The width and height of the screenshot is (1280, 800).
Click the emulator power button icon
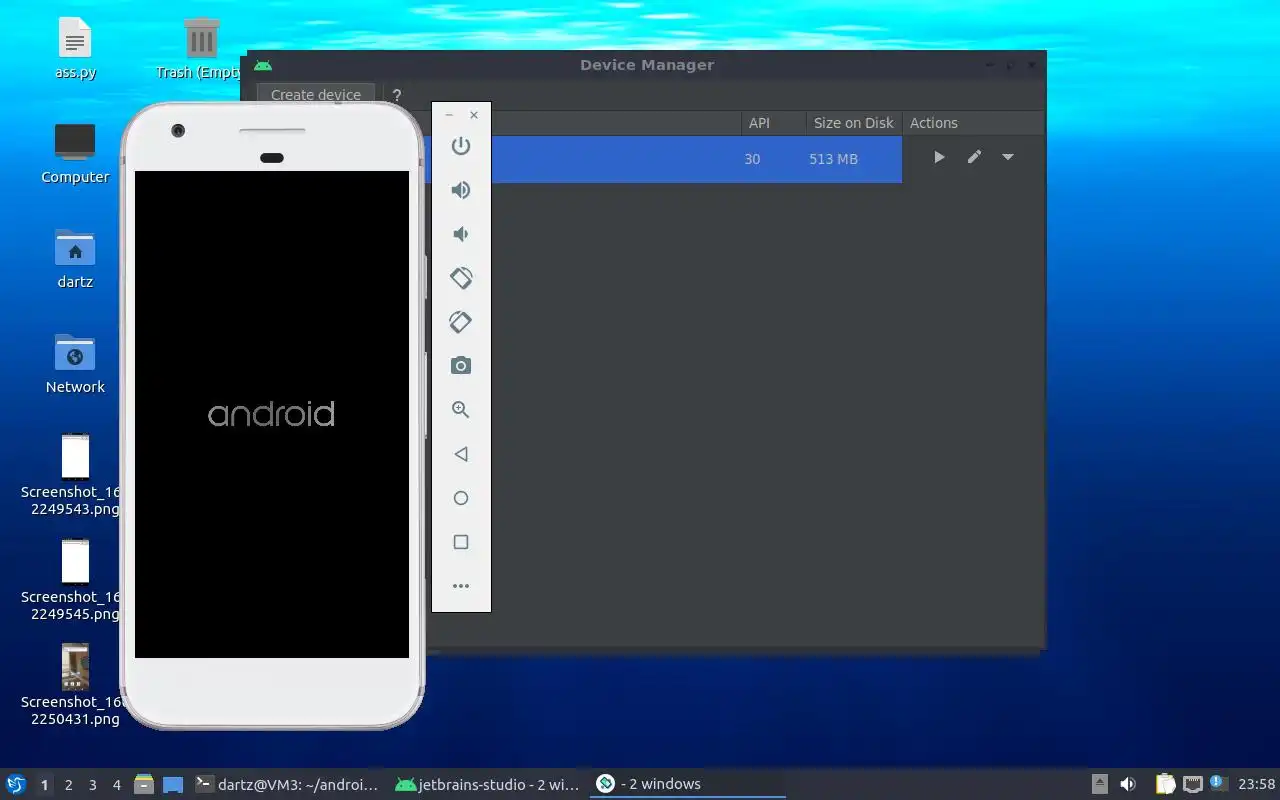(x=461, y=146)
